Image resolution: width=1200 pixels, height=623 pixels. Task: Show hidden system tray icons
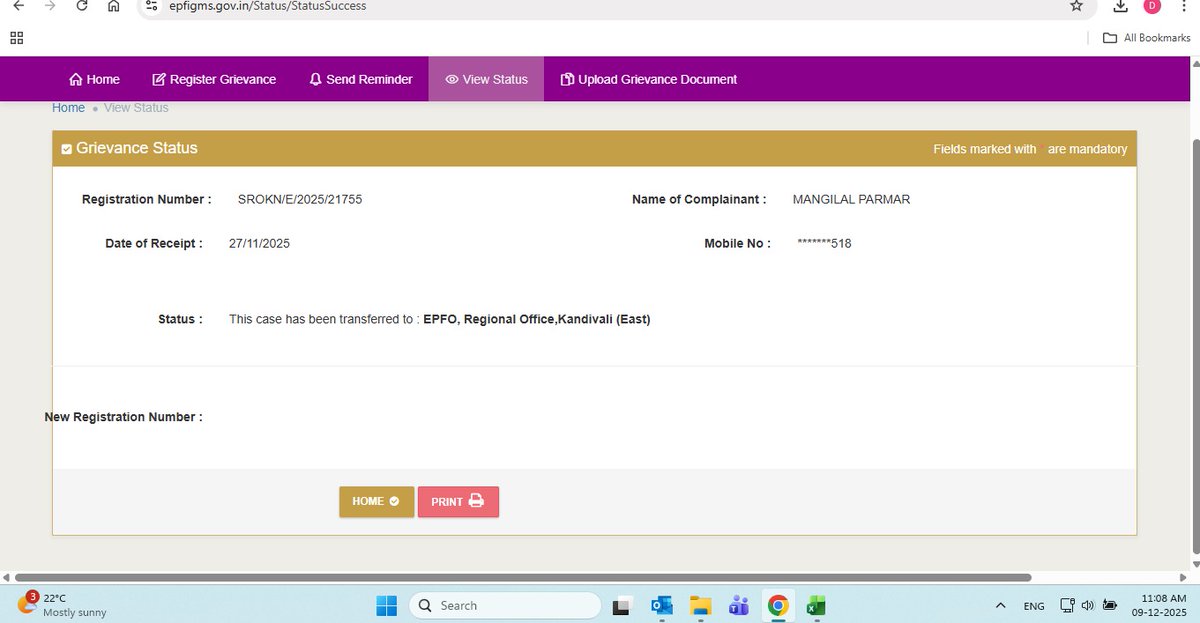point(1000,605)
